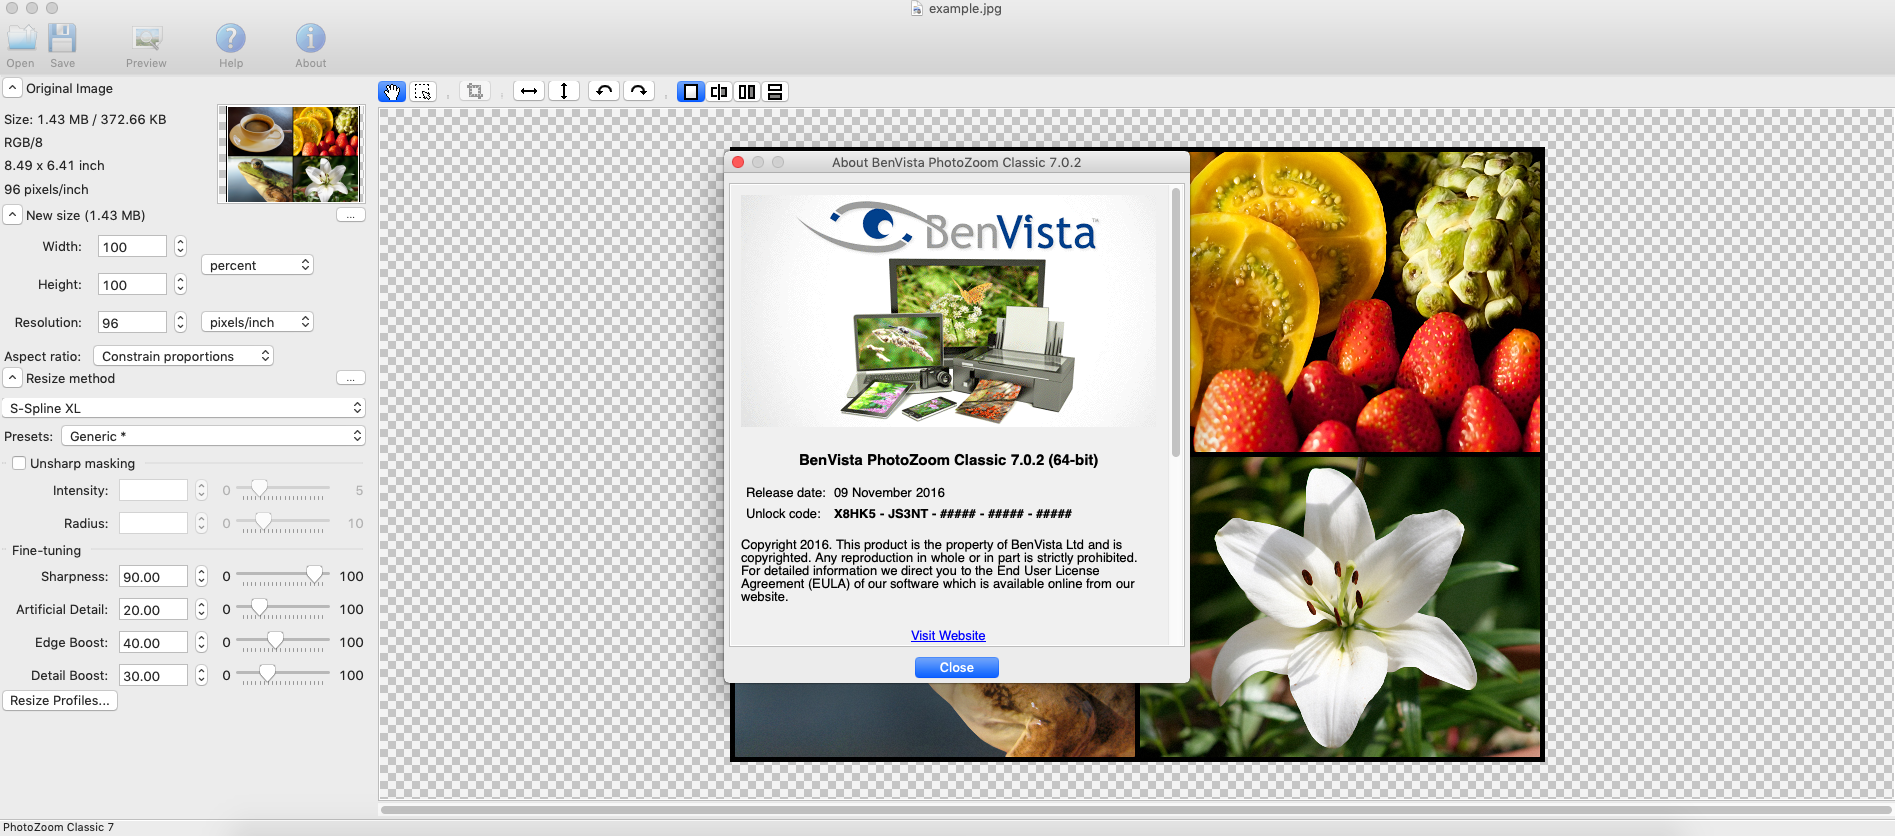This screenshot has height=836, width=1895.
Task: Click the New size options ellipsis button
Action: [351, 215]
